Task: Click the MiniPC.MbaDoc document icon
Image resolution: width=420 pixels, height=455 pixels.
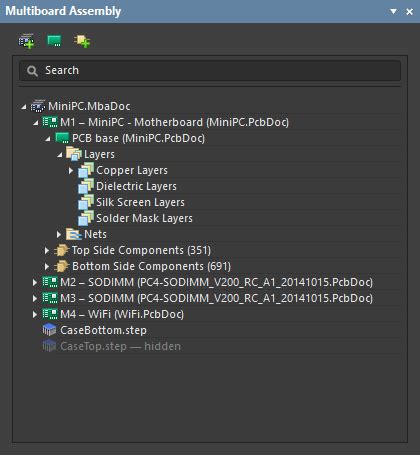Action: [38, 106]
